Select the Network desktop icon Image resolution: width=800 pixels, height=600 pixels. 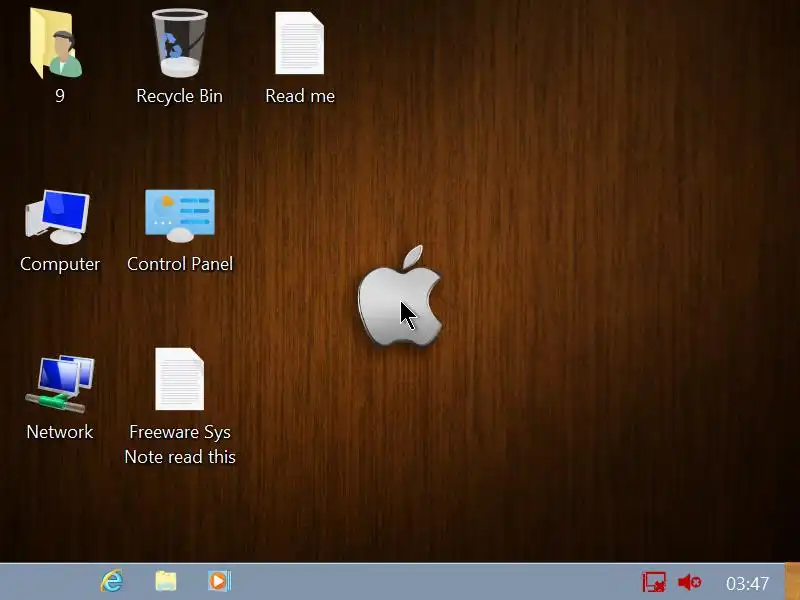60,384
